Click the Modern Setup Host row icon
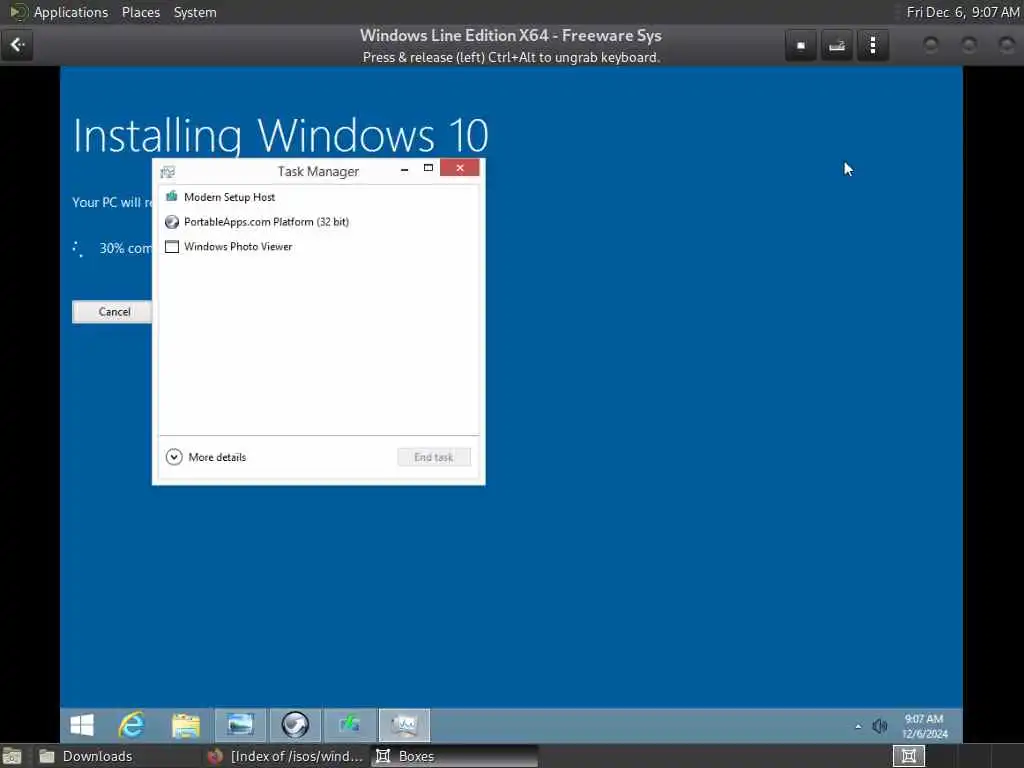1024x768 pixels. (172, 197)
